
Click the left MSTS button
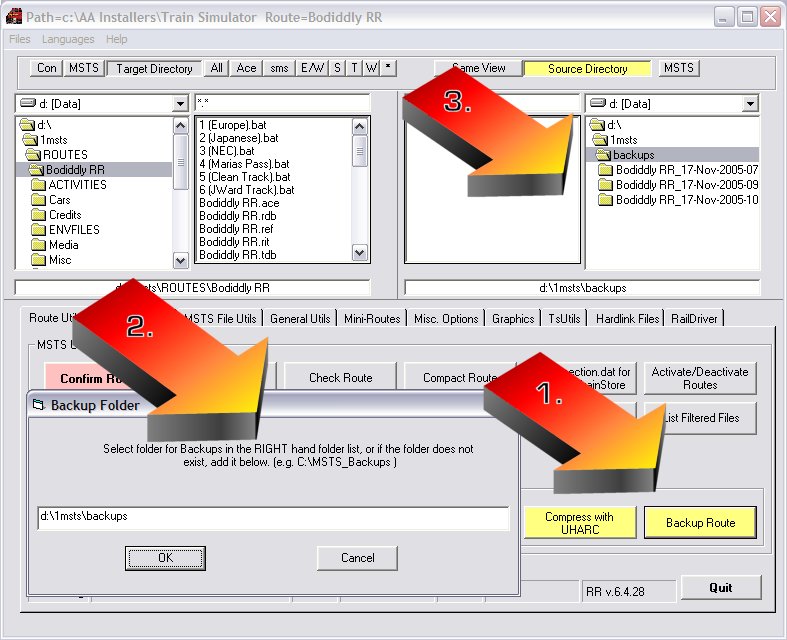point(84,68)
